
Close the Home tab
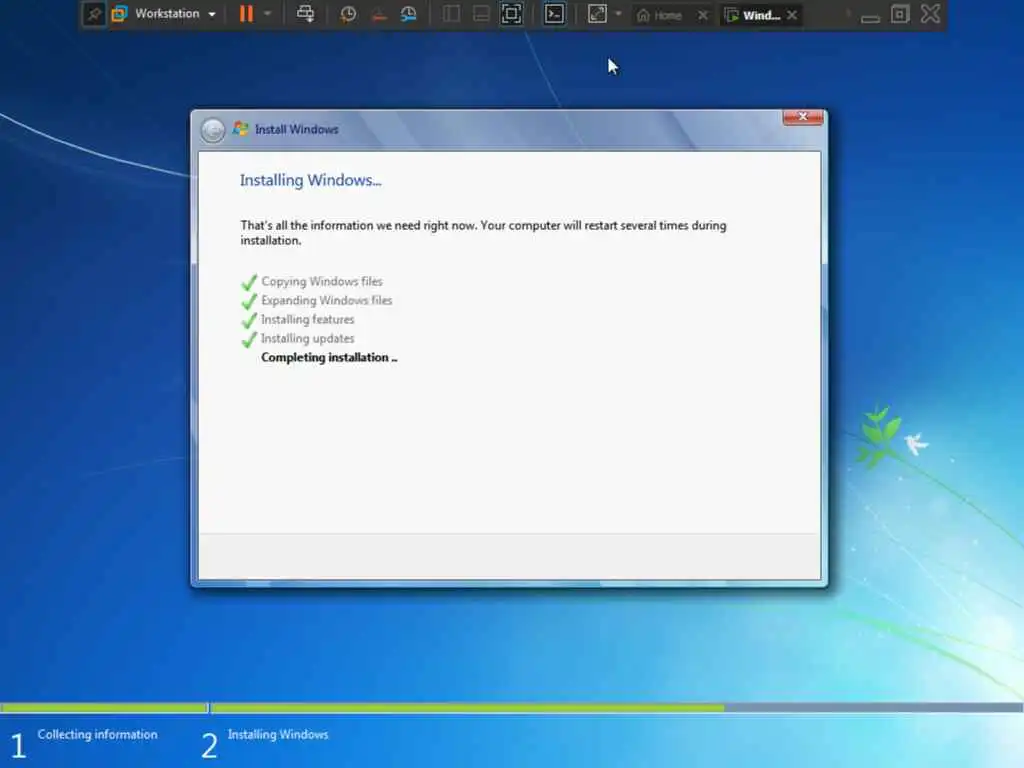(x=703, y=15)
